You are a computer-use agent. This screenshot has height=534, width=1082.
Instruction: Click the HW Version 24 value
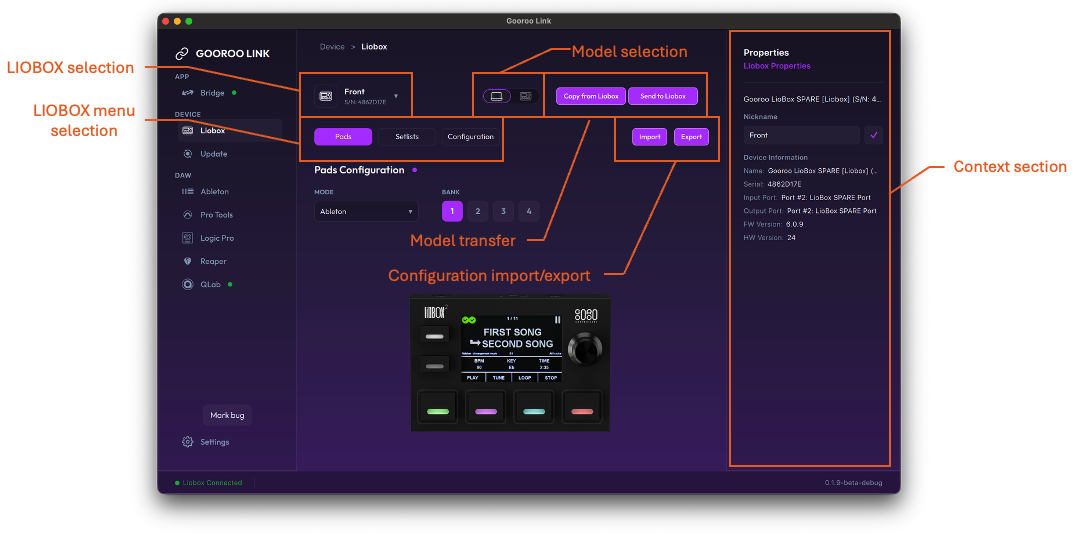[791, 237]
